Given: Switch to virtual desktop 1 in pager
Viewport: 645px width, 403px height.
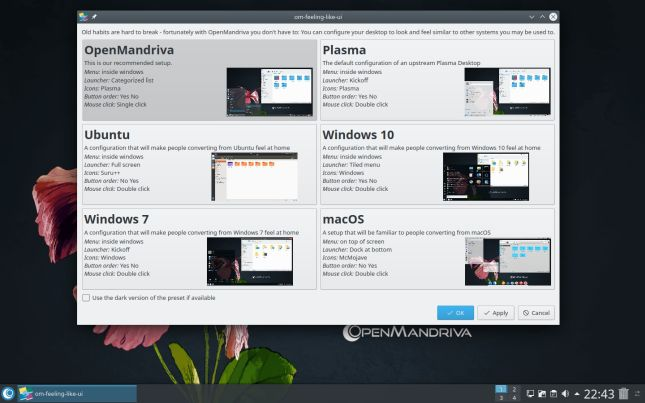Looking at the screenshot, I should (501, 389).
